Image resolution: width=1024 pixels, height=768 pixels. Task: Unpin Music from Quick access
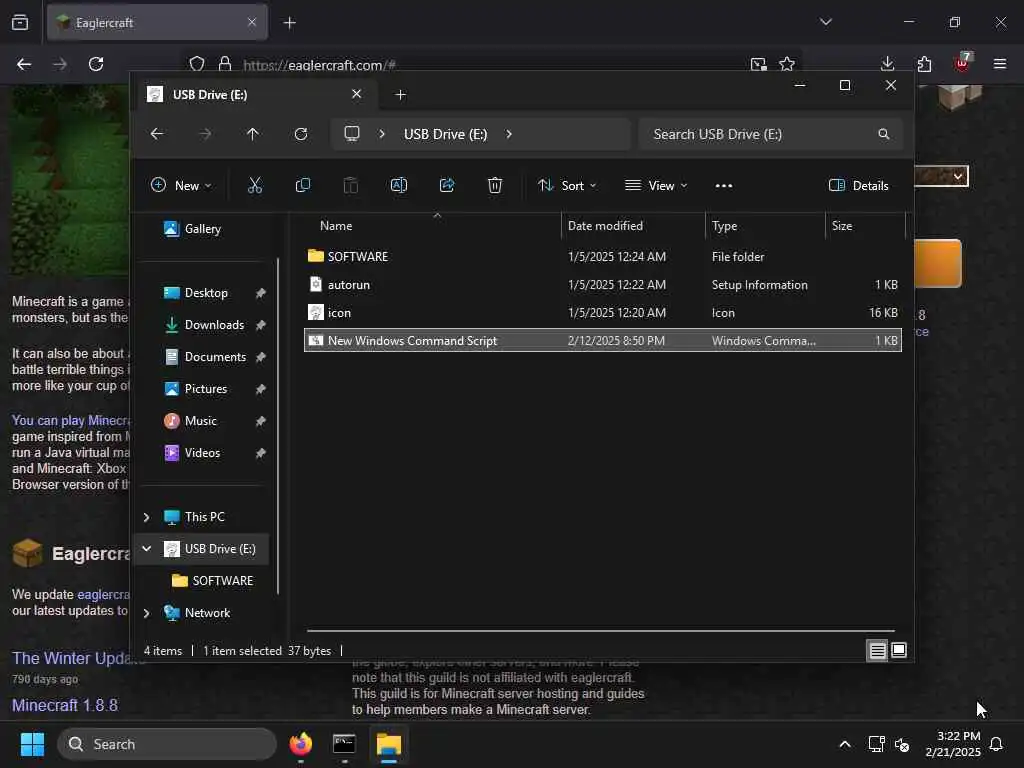pyautogui.click(x=261, y=421)
